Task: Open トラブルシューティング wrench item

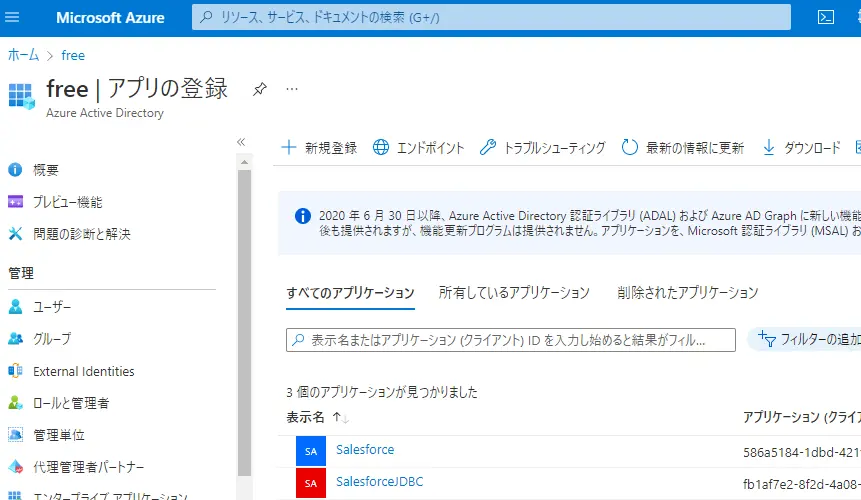Action: point(543,148)
